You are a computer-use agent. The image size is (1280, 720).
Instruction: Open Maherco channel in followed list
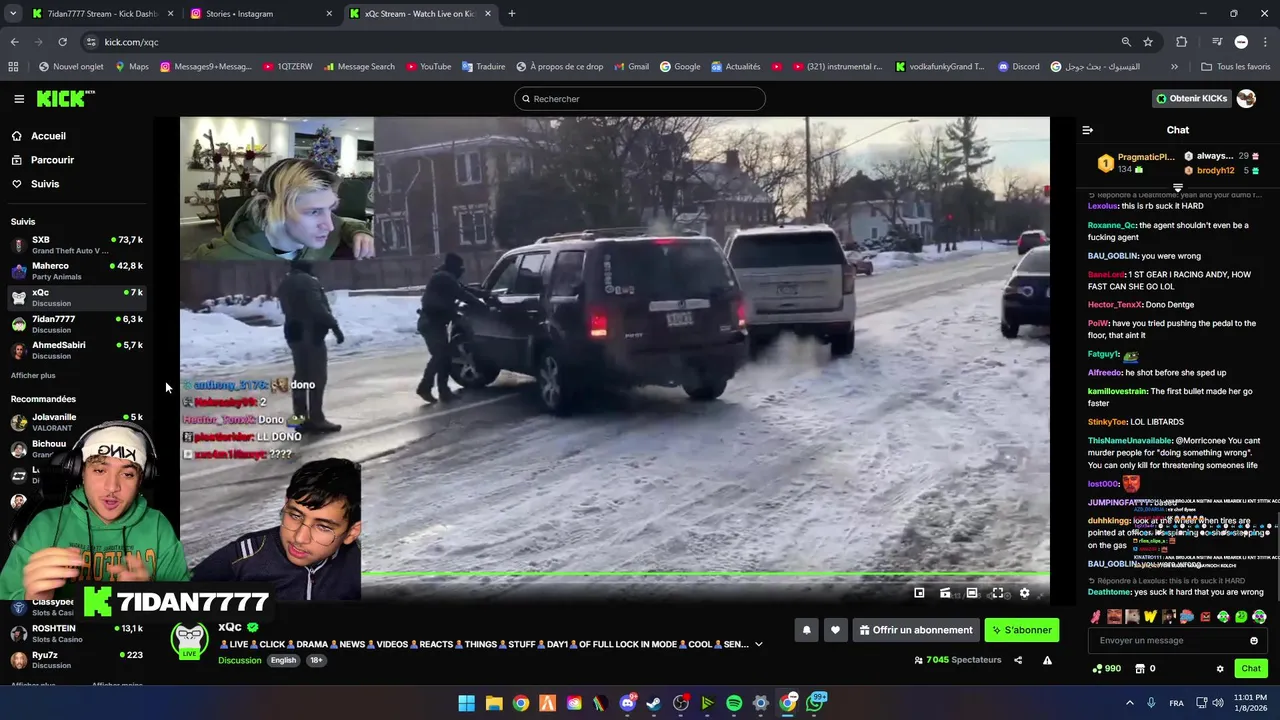(x=77, y=271)
